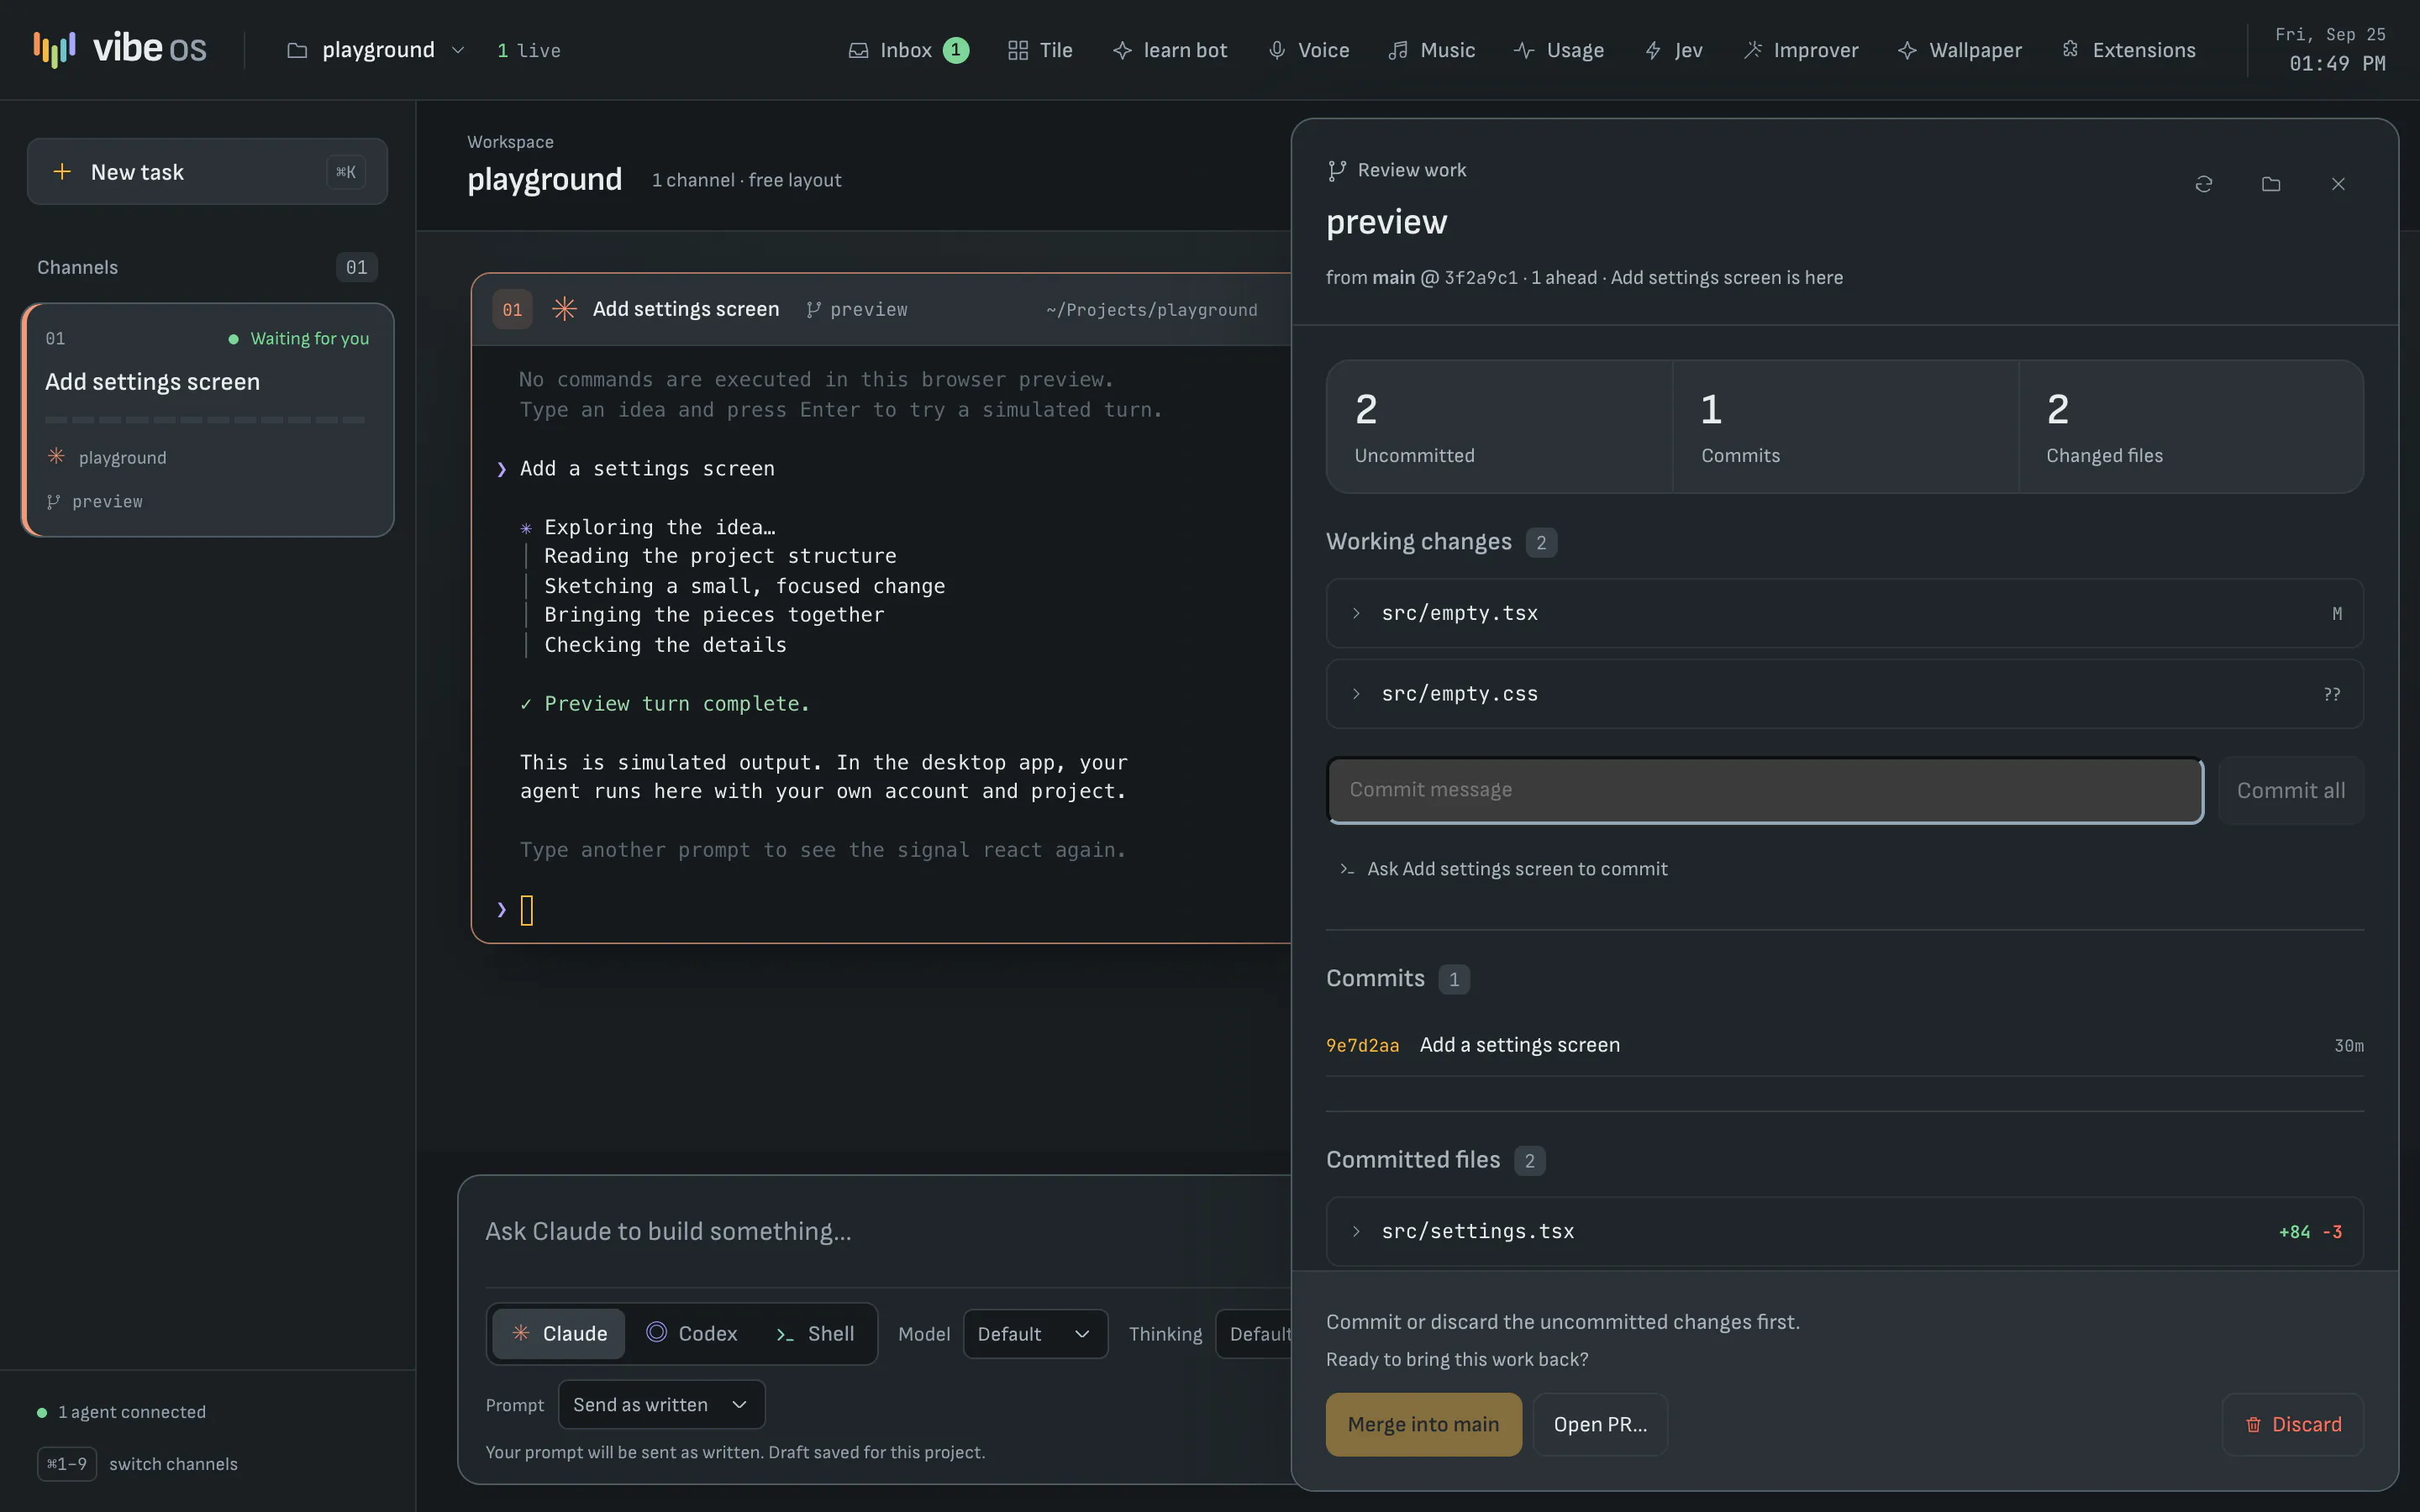The image size is (2420, 1512).
Task: Click the Channels count badge 01
Action: 356,267
